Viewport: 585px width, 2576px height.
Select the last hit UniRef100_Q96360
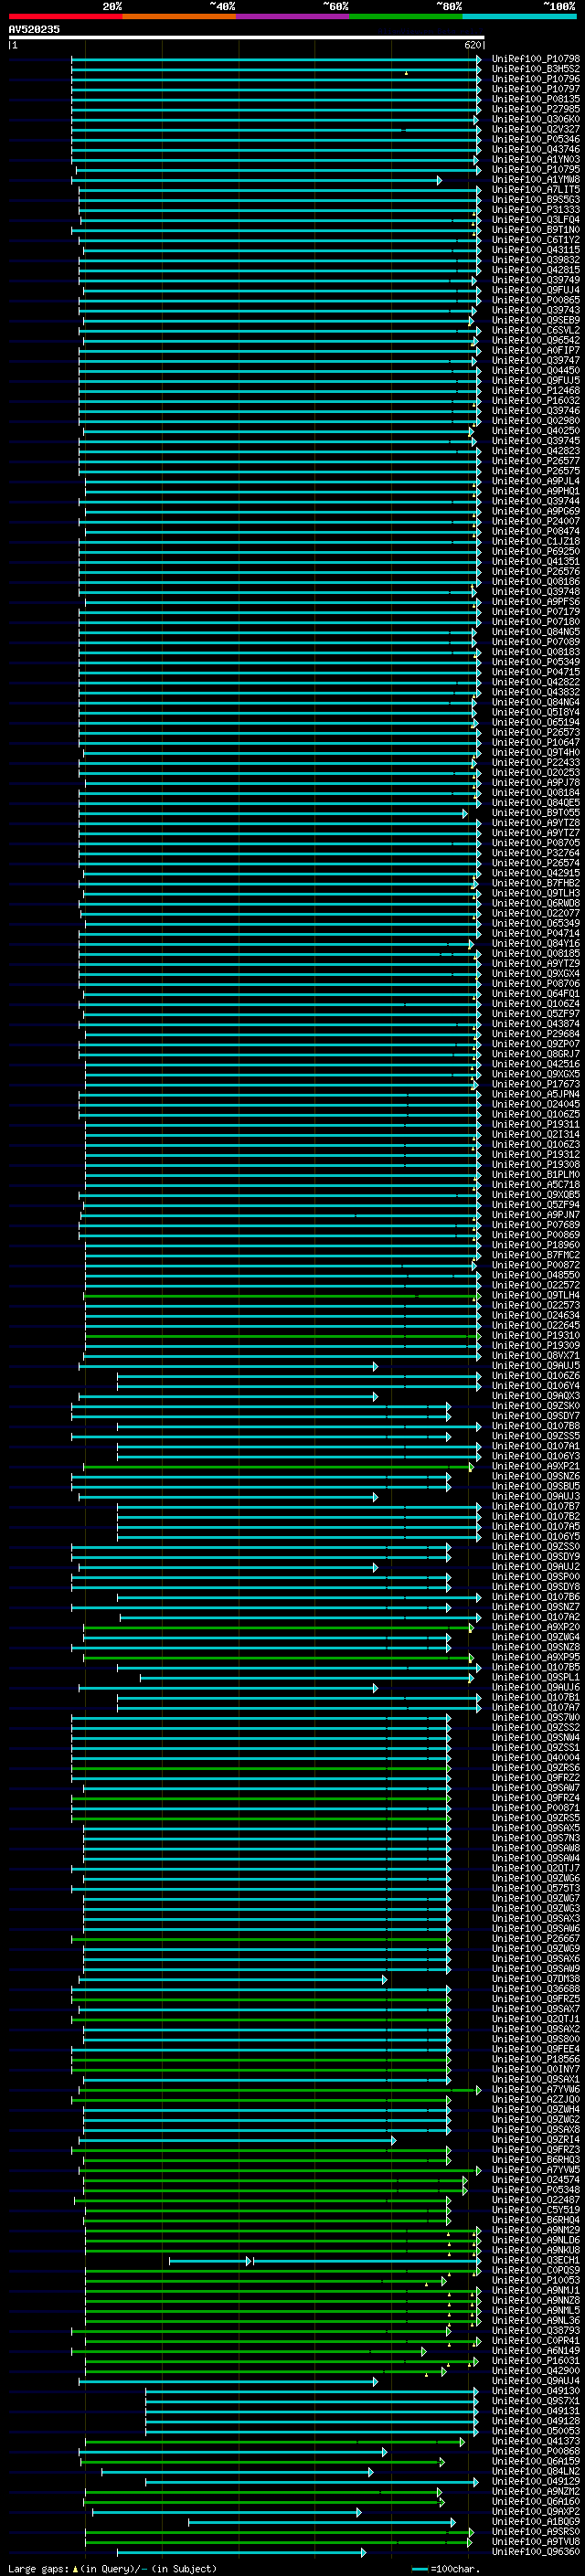pos(536,2552)
